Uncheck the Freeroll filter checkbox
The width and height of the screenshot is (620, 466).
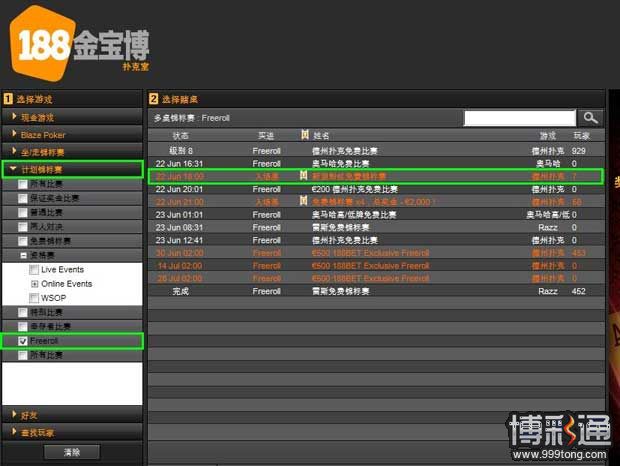23,341
